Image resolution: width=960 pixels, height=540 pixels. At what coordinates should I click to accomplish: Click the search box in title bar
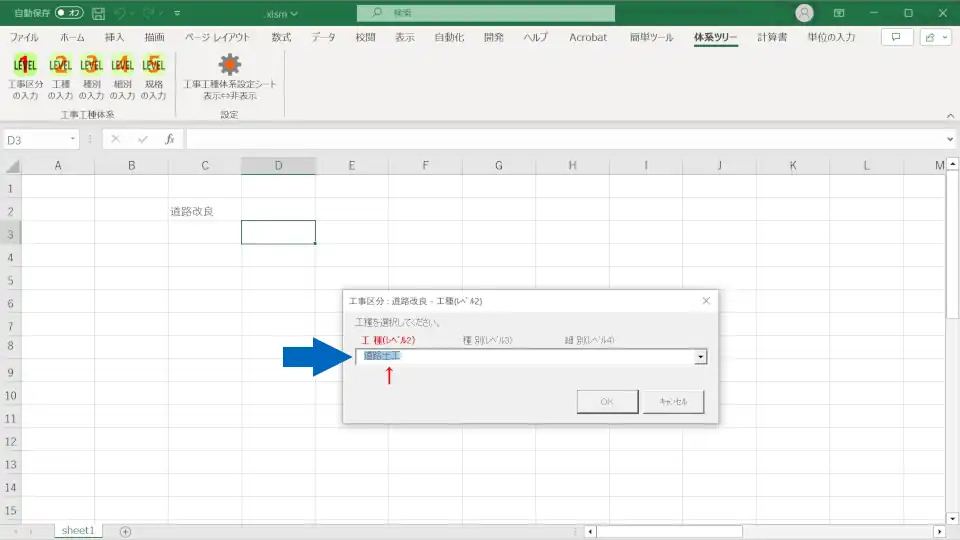(486, 14)
